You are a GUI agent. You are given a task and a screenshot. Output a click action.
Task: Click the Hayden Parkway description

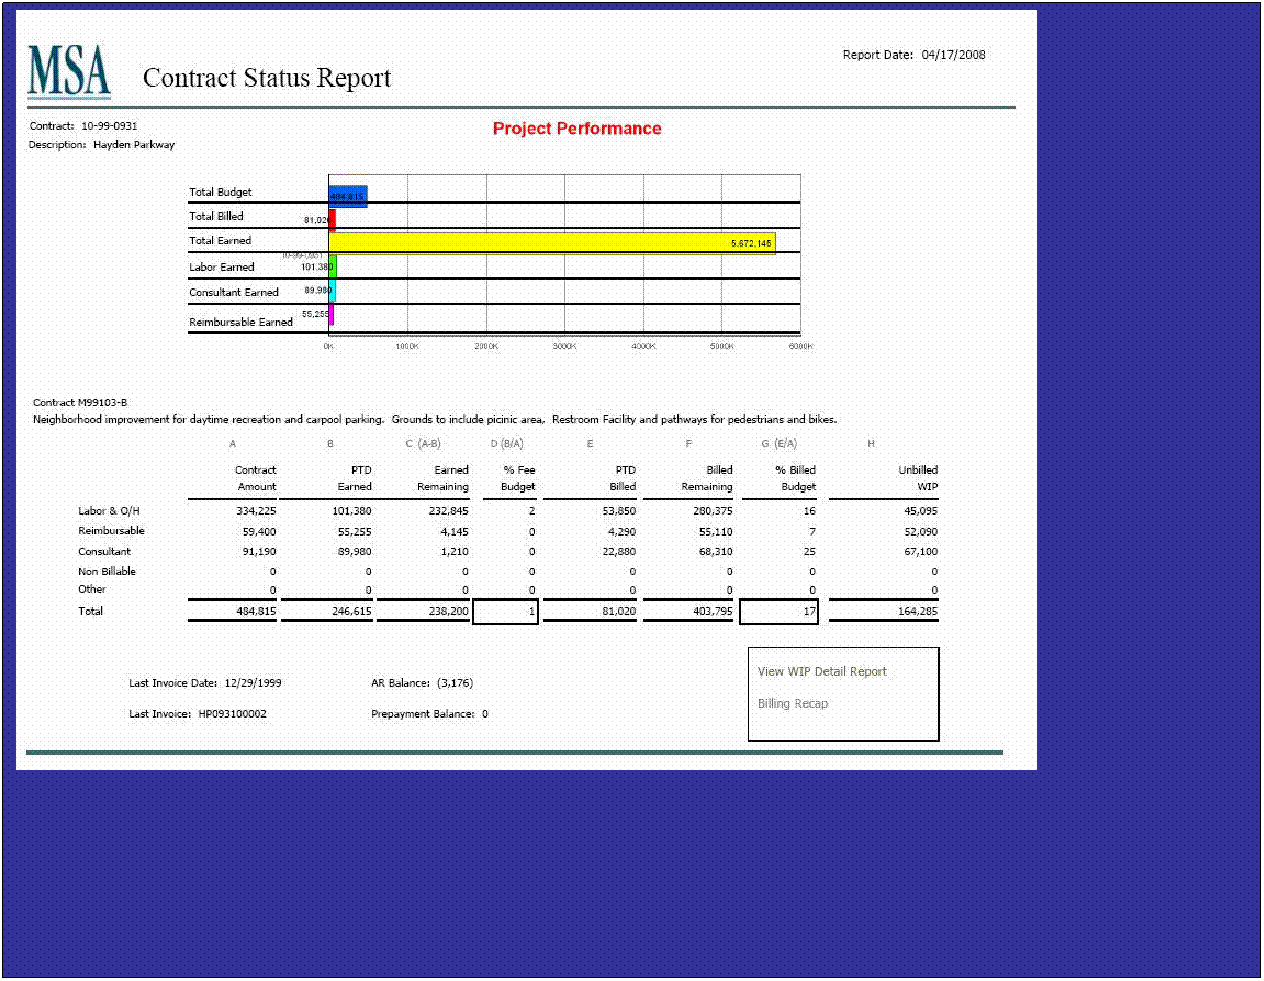click(134, 145)
